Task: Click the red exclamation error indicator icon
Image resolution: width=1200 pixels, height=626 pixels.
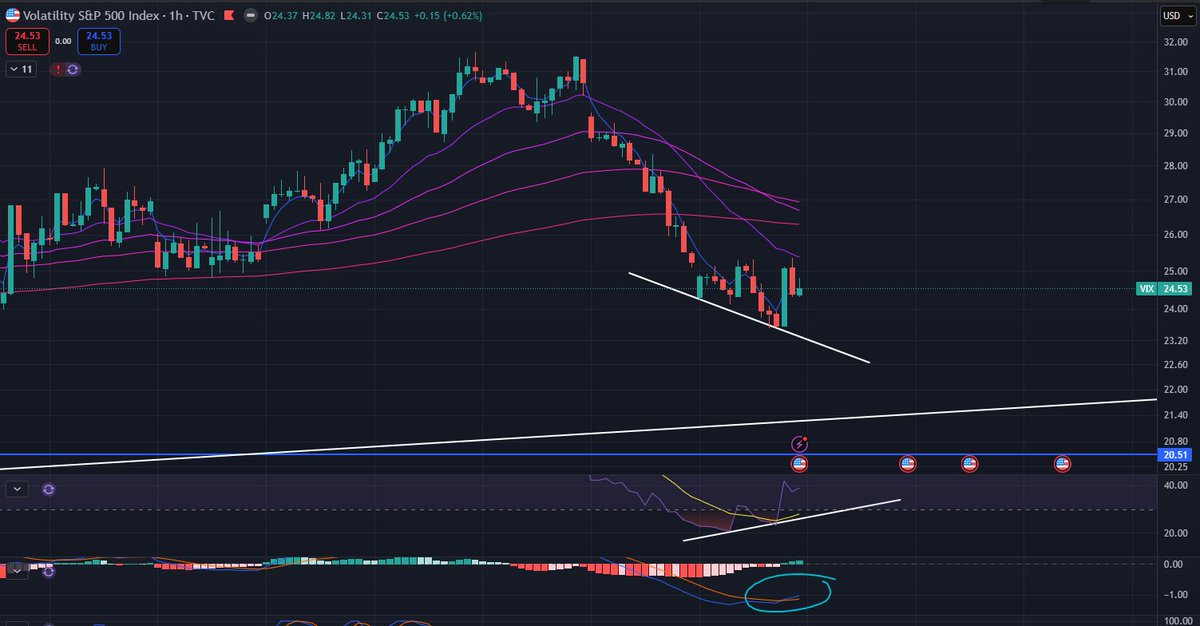Action: [x=58, y=69]
